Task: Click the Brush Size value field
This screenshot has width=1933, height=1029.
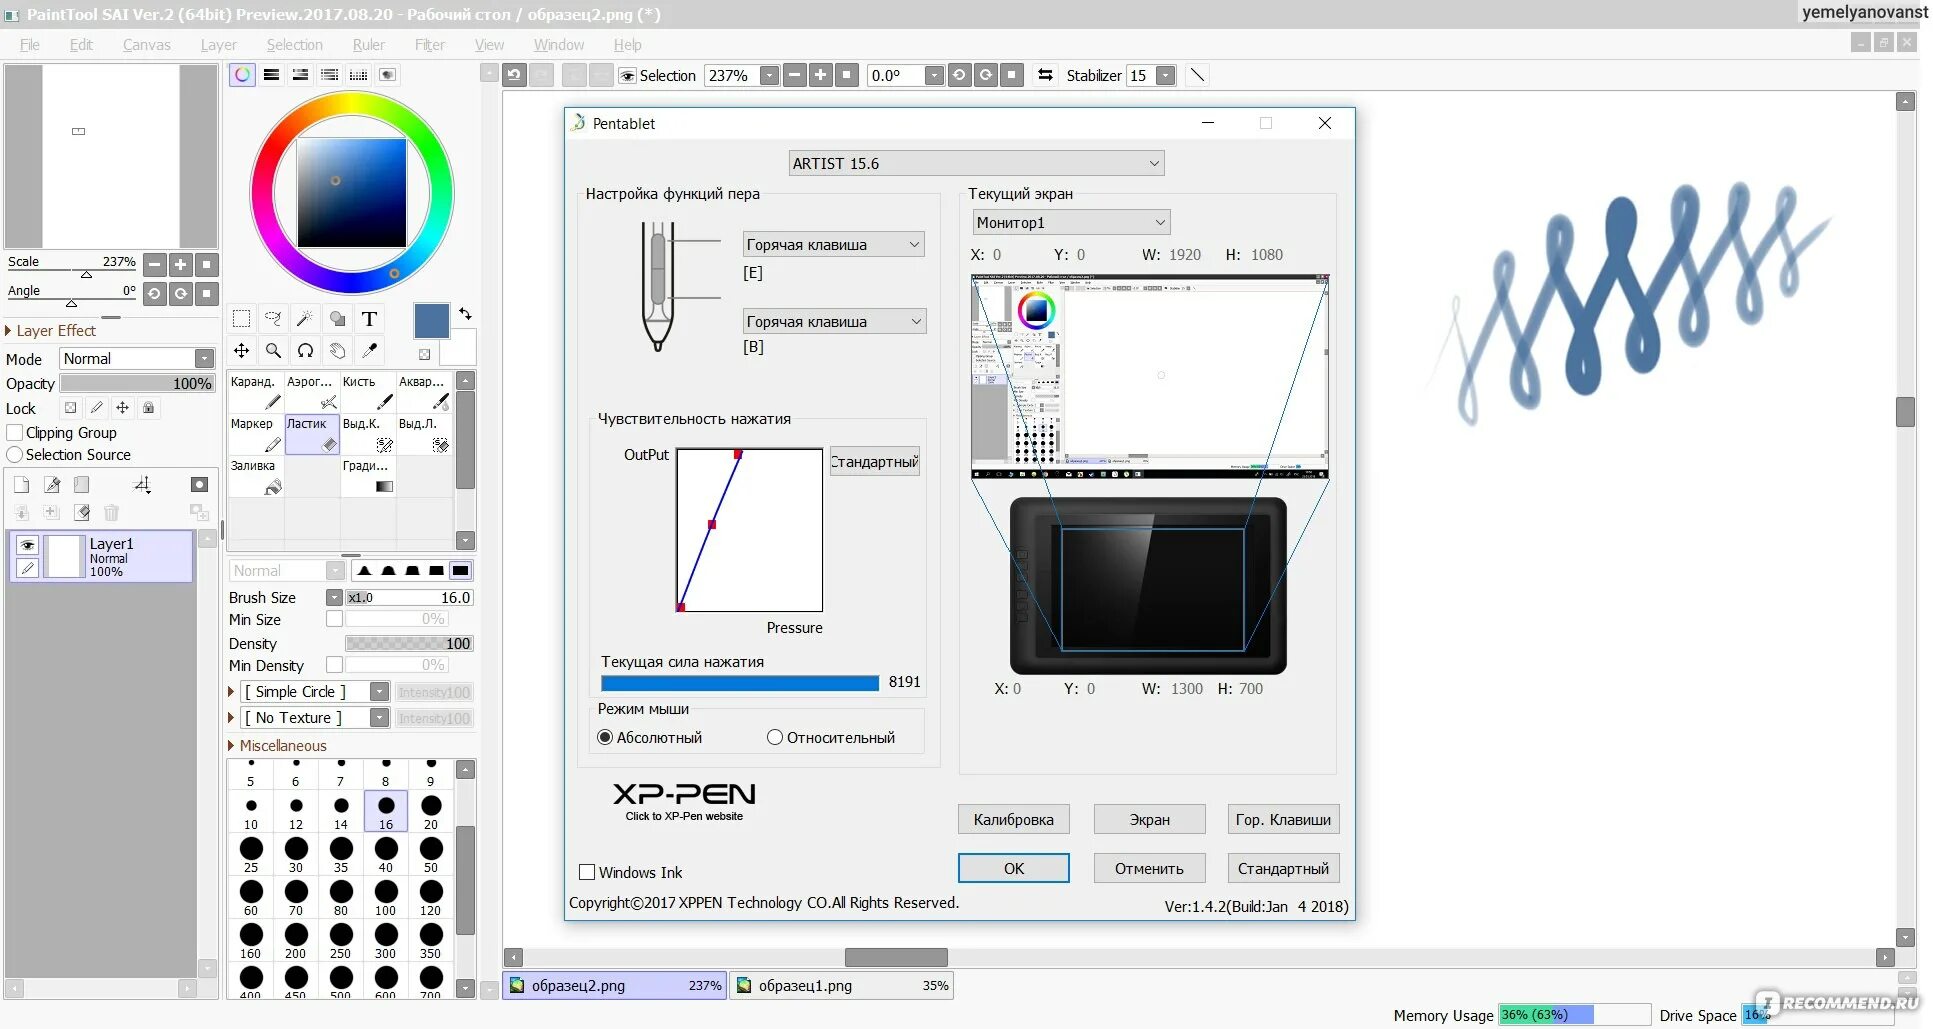Action: point(409,597)
